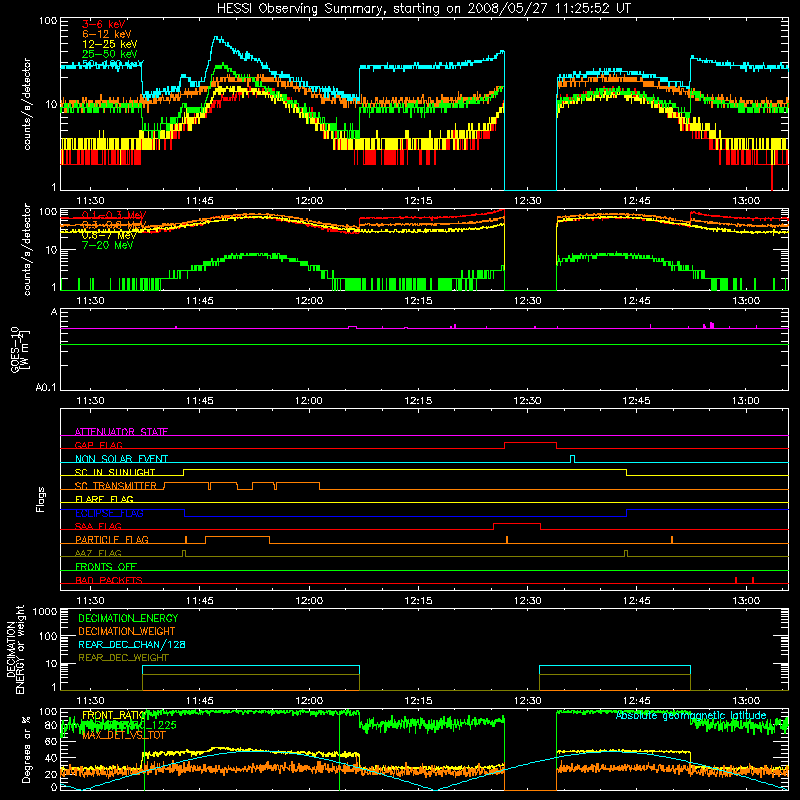Click the REAR_DEC_WEIGHT legend entry
Image resolution: width=800 pixels, height=800 pixels.
(x=123, y=658)
